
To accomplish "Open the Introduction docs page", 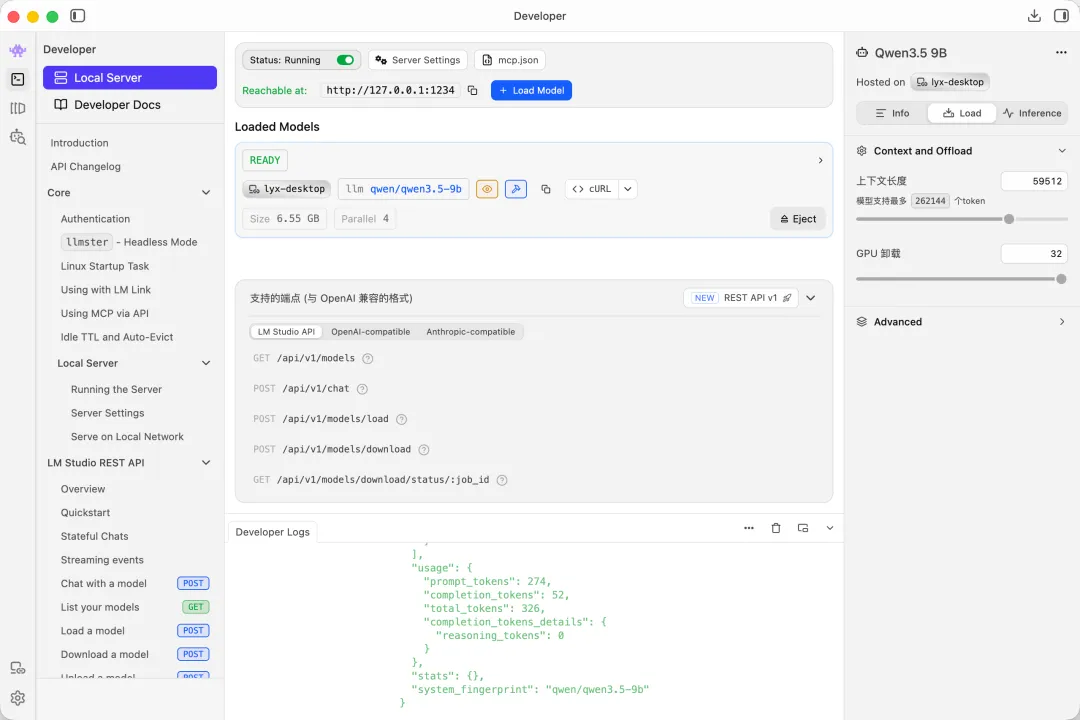I will 79,143.
